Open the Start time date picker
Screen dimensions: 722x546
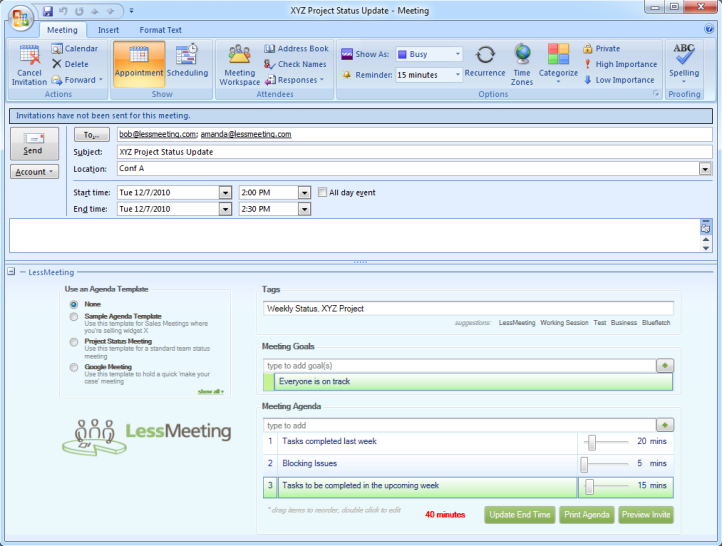point(225,192)
